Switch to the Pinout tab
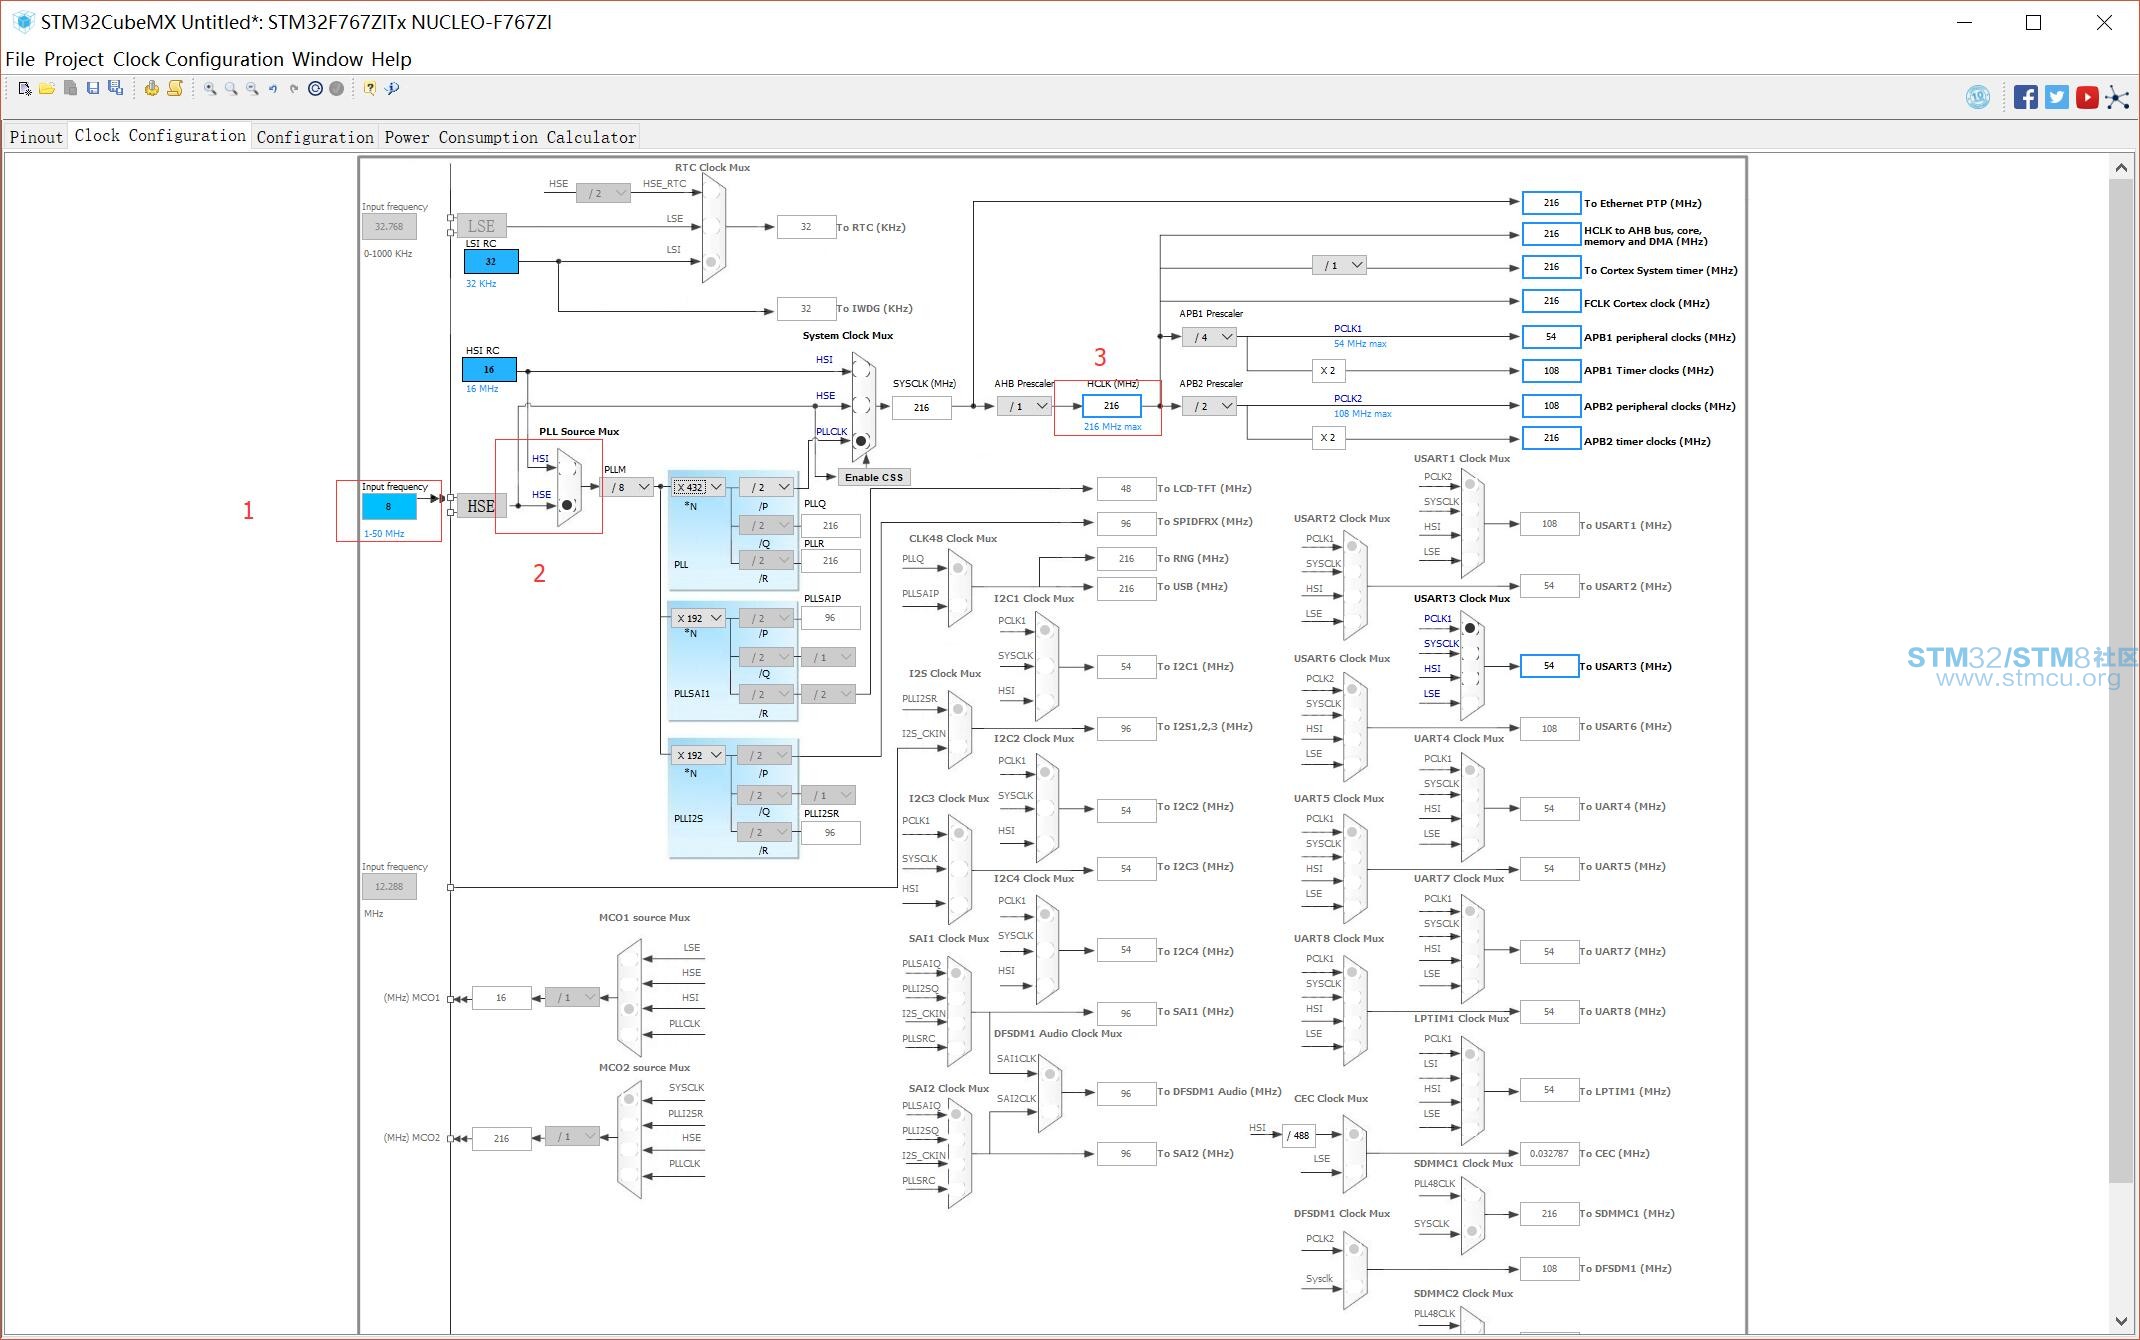The height and width of the screenshot is (1340, 2140). pos(36,137)
